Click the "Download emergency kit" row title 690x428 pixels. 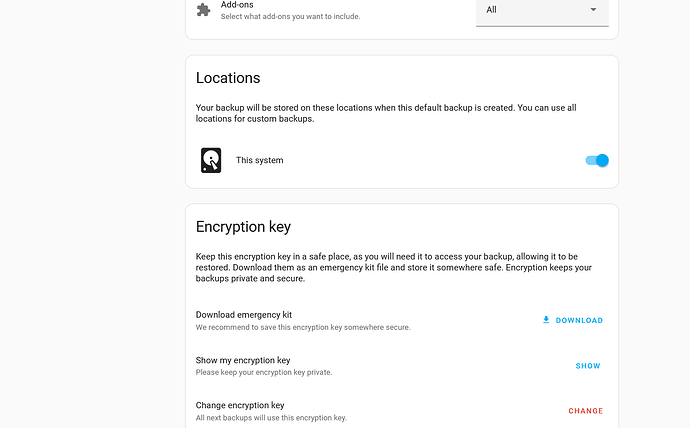click(x=244, y=315)
